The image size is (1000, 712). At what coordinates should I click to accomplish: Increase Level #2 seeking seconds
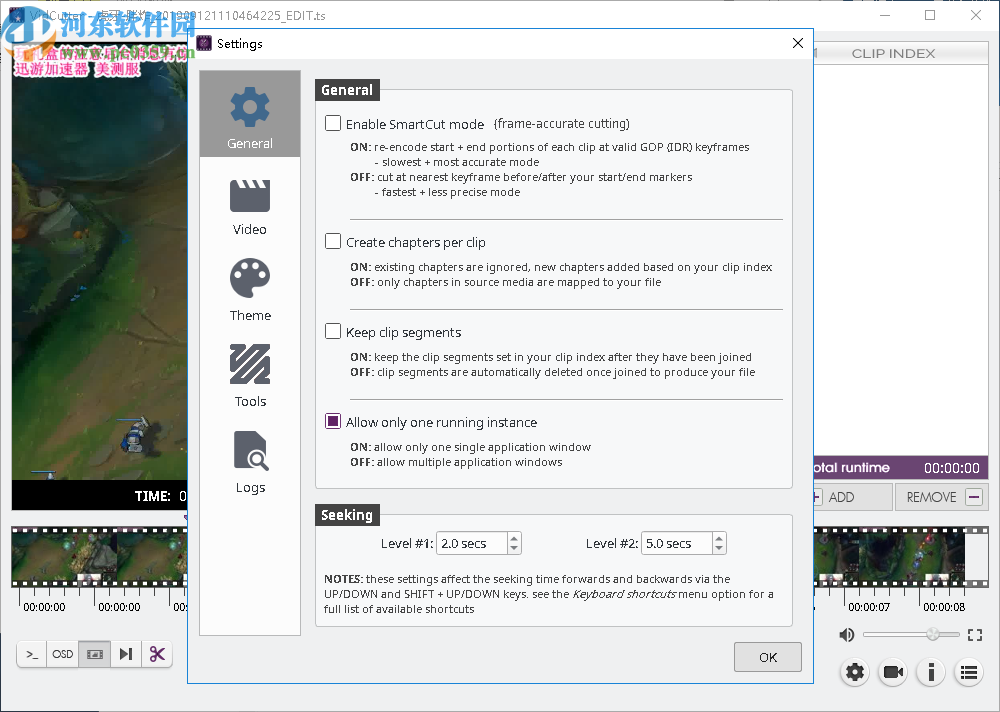click(719, 538)
